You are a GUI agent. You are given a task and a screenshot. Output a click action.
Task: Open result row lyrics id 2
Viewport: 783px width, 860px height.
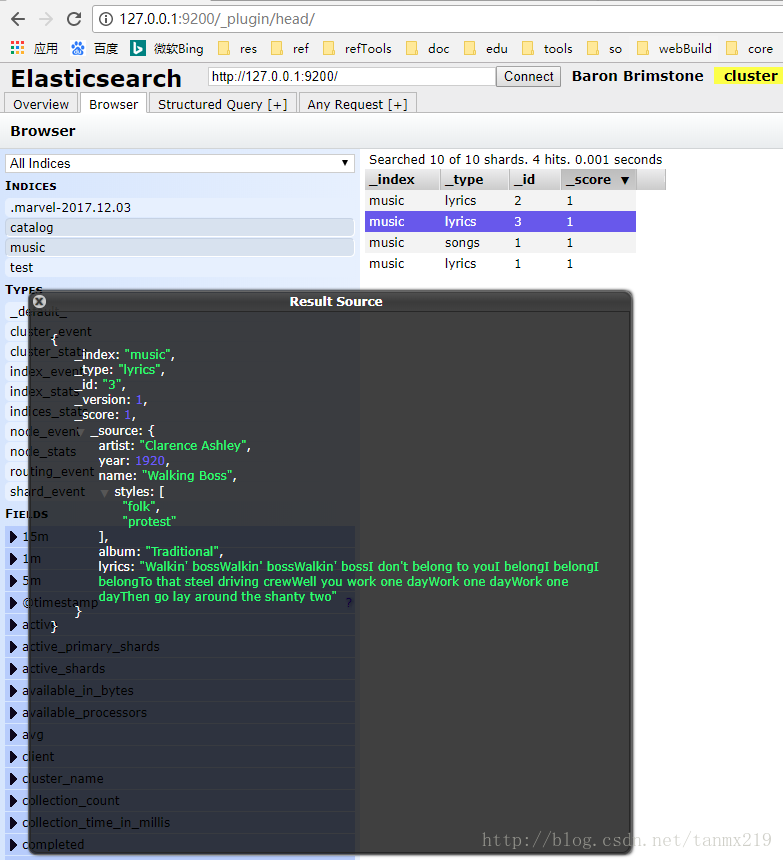pos(500,201)
